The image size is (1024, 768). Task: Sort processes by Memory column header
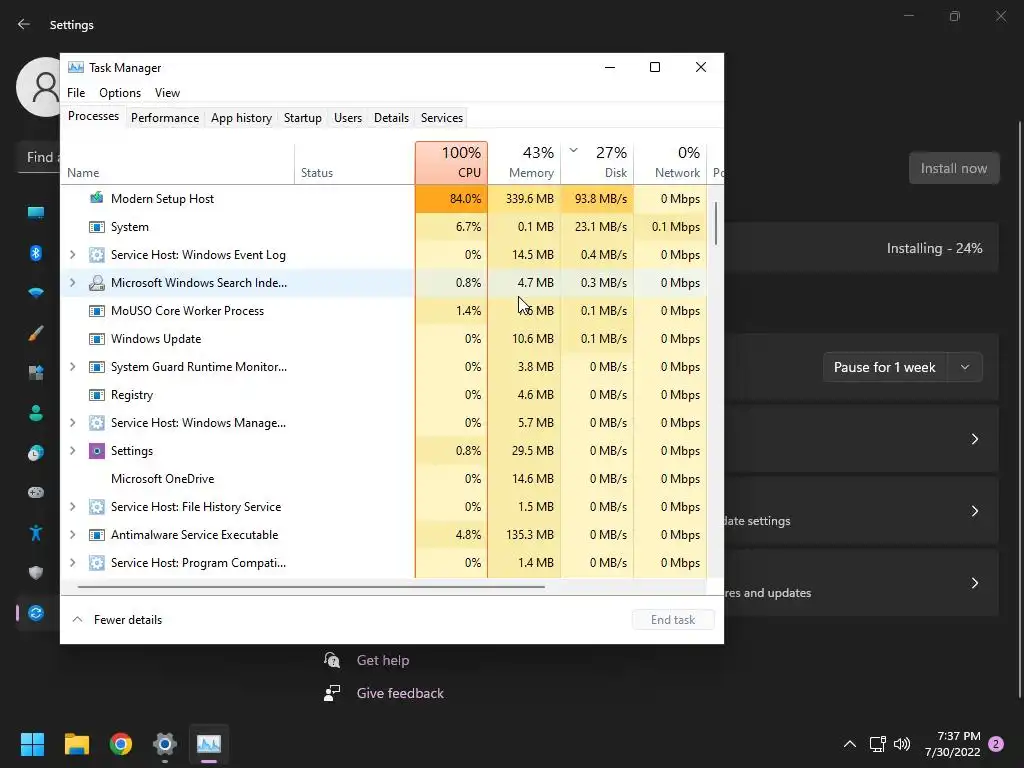tap(524, 163)
